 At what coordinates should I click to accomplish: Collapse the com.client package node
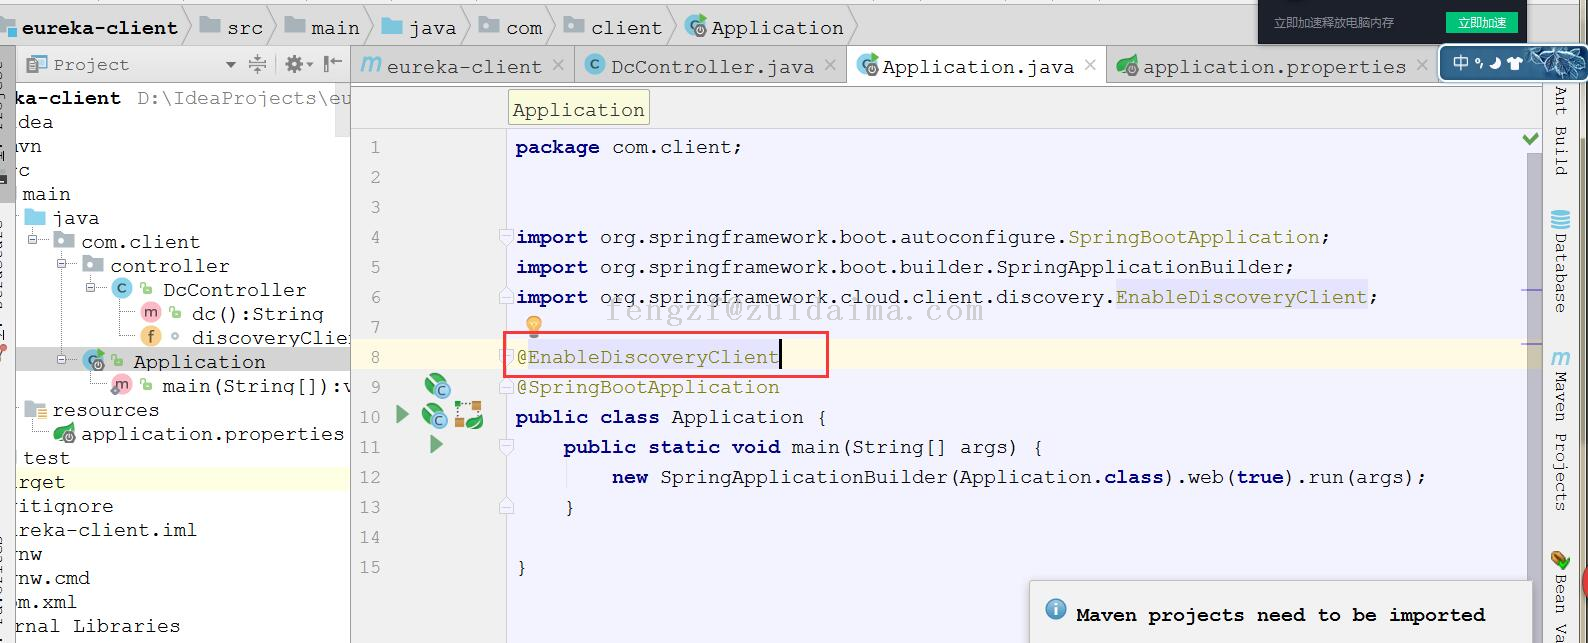tap(33, 241)
